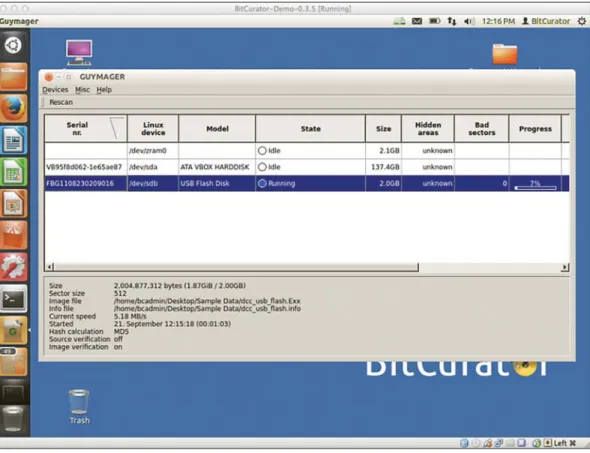Image resolution: width=590 pixels, height=453 pixels.
Task: Click VirtualBox USB devices status icon
Action: pyautogui.click(x=488, y=443)
